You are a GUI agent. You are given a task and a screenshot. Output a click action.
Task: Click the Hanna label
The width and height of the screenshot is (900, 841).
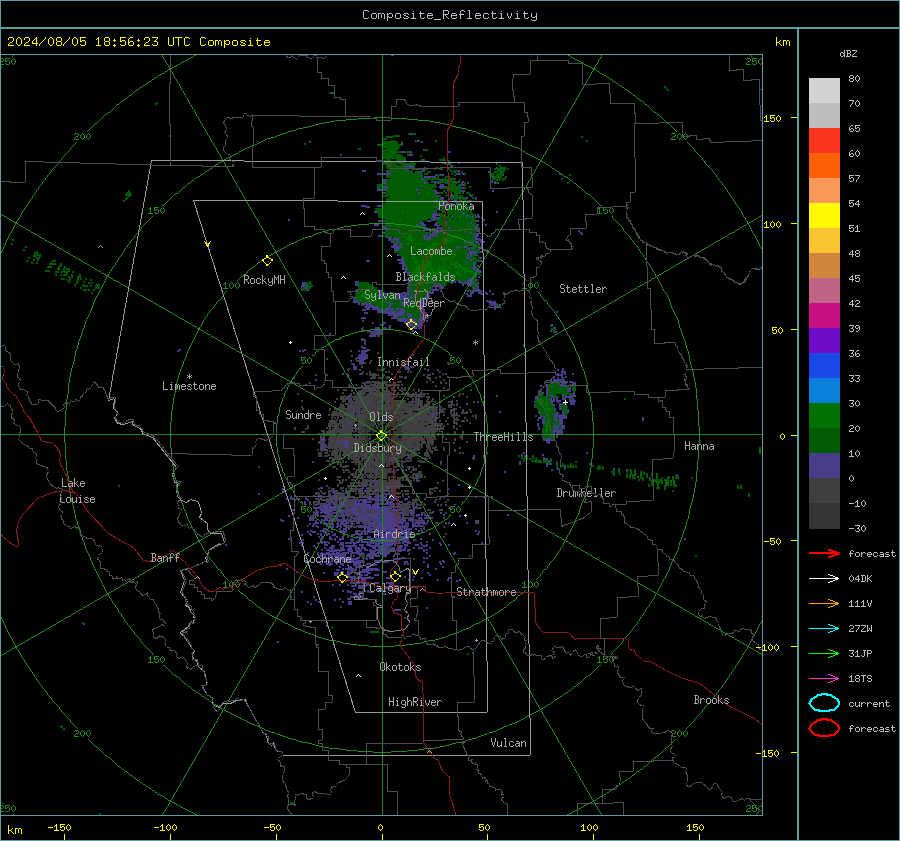coord(699,446)
